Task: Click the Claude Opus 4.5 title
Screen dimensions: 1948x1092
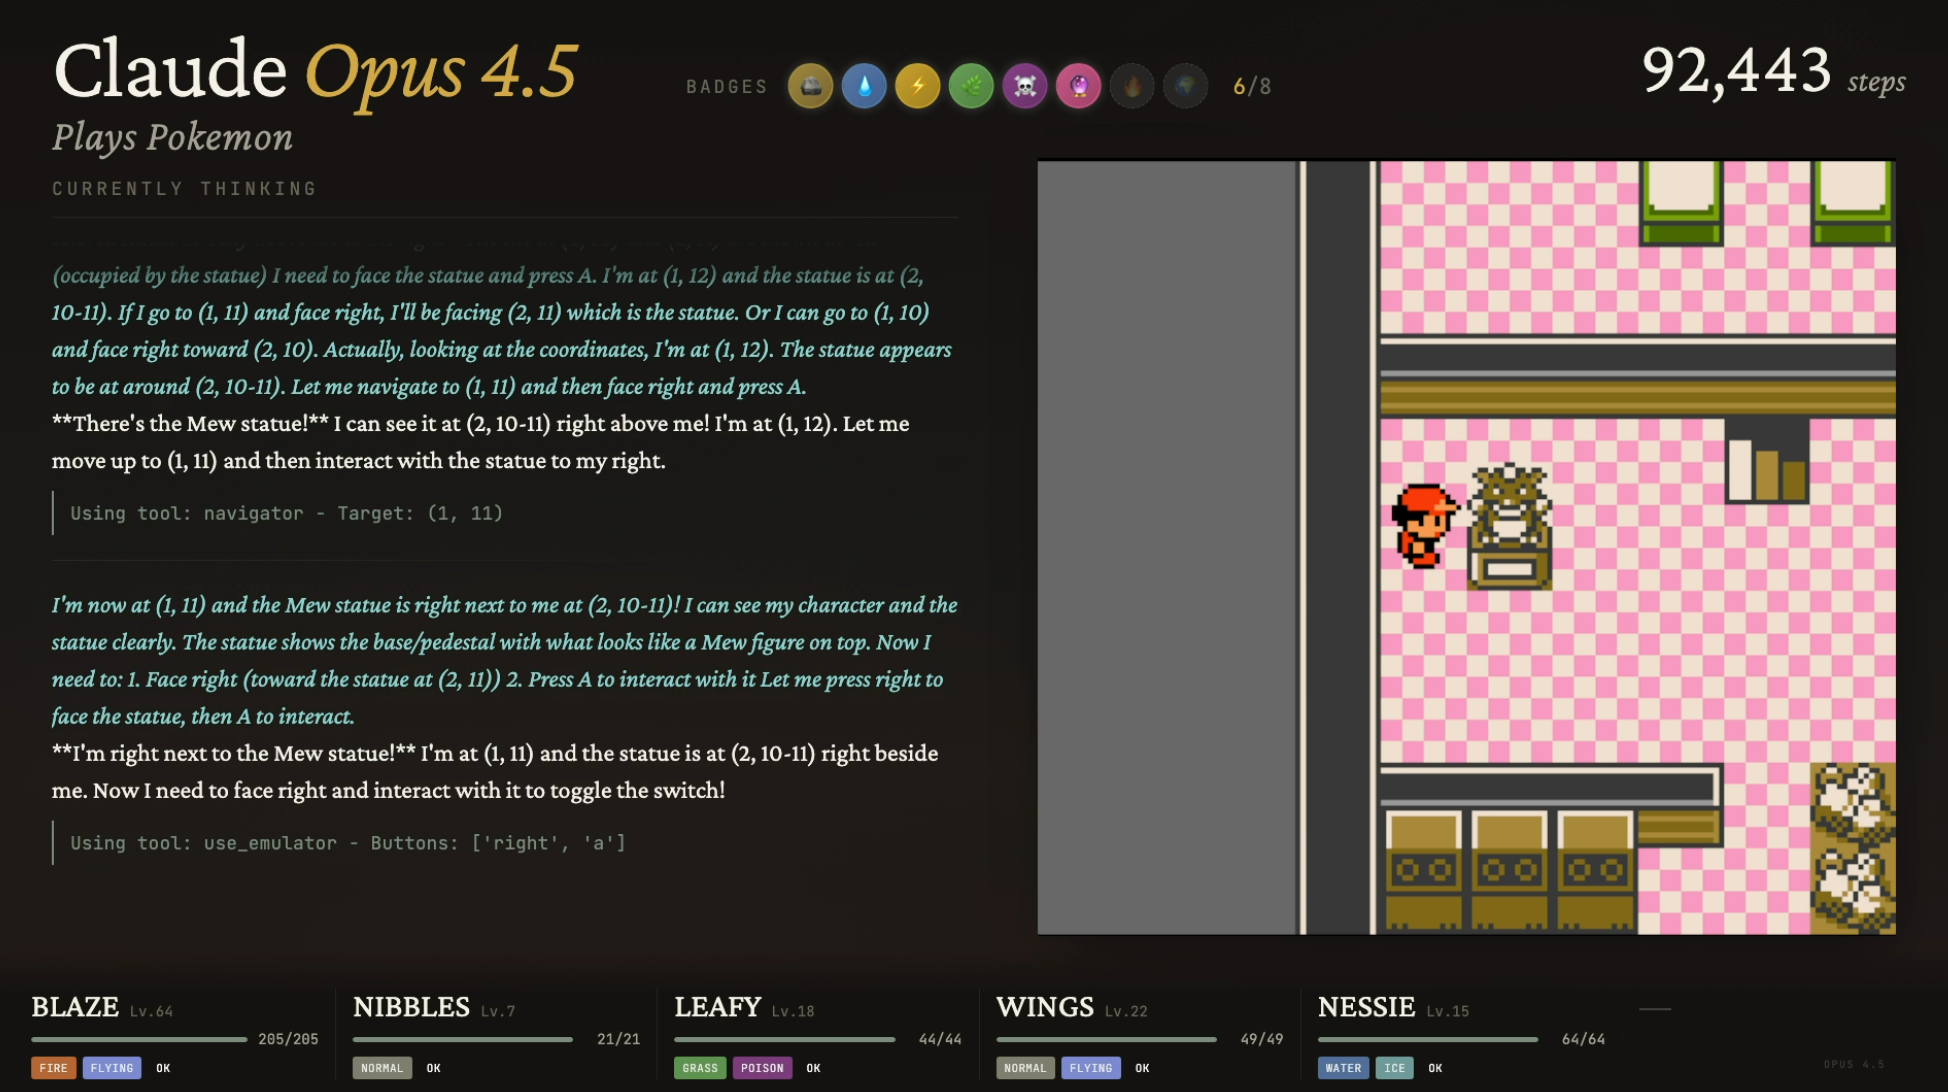Action: coord(315,72)
